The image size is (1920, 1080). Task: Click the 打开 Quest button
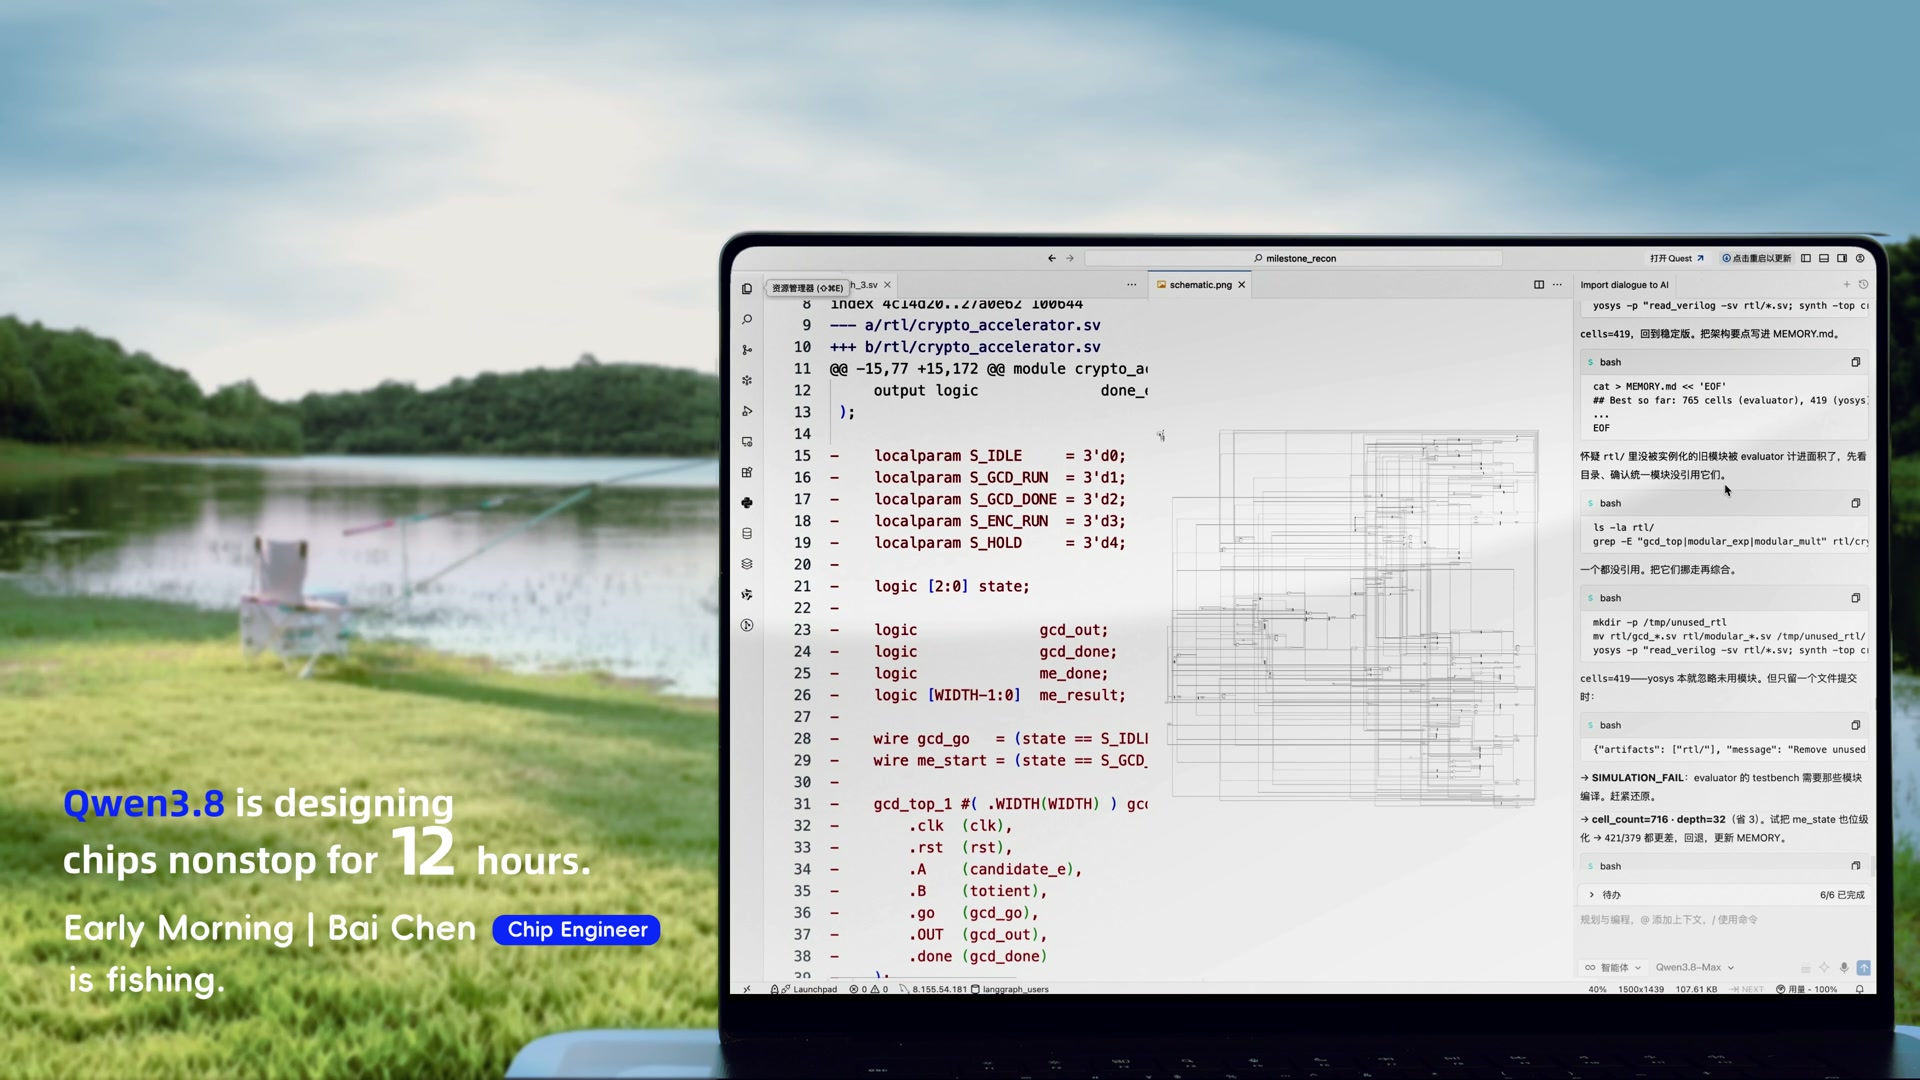click(x=1677, y=258)
